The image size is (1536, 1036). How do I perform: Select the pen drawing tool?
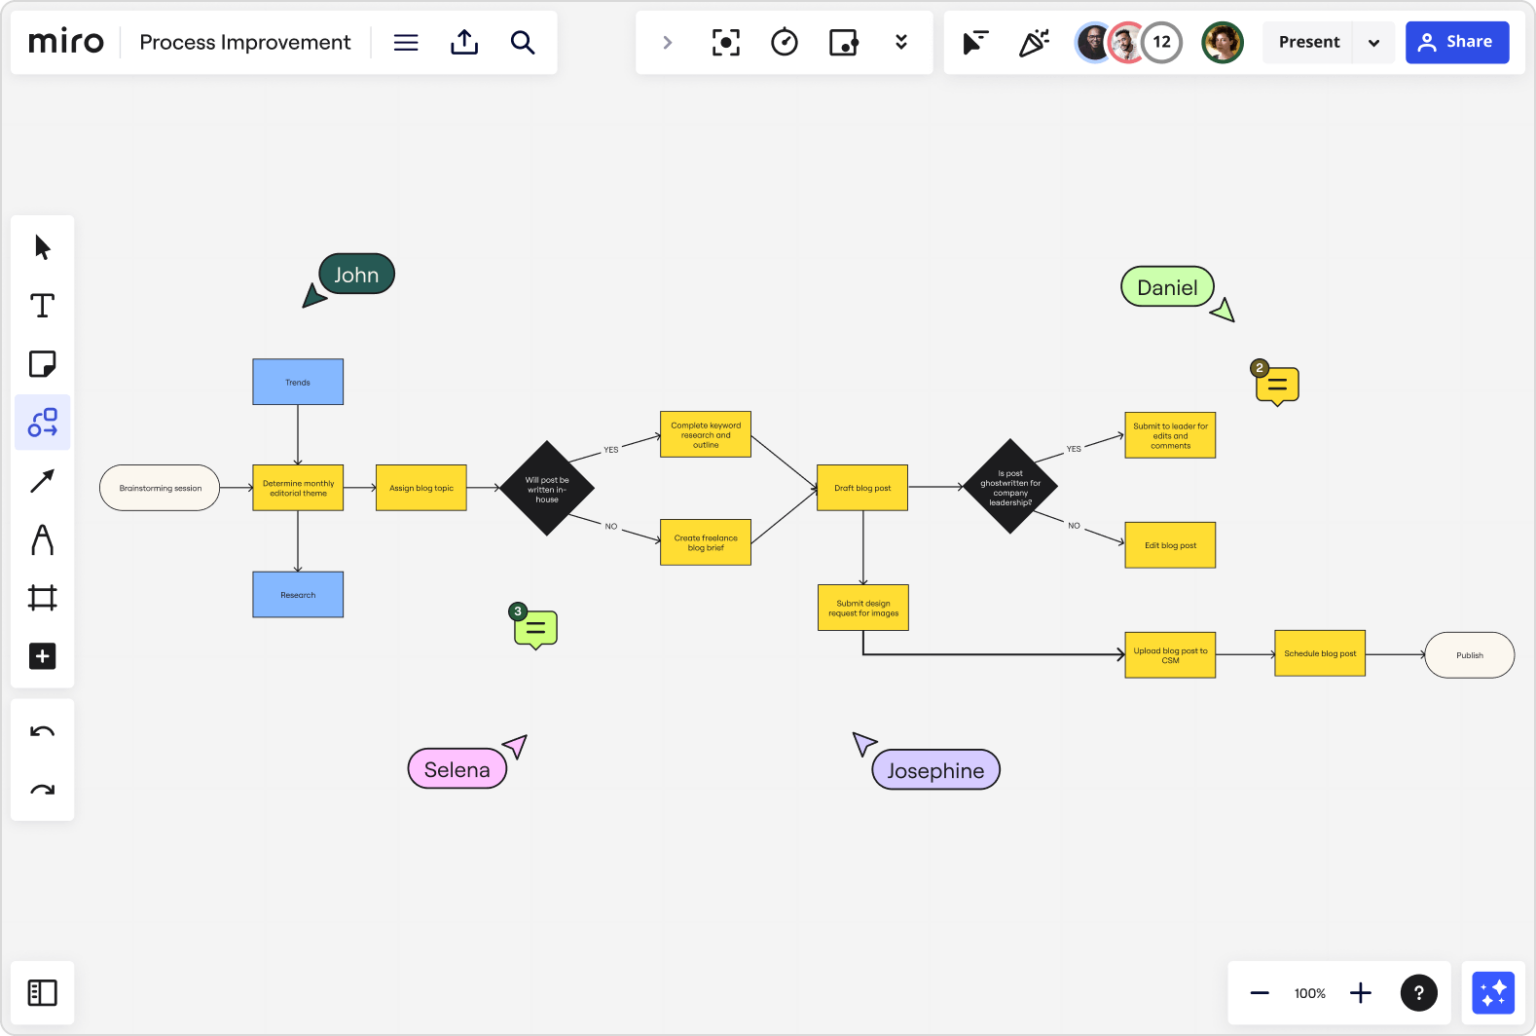[42, 540]
